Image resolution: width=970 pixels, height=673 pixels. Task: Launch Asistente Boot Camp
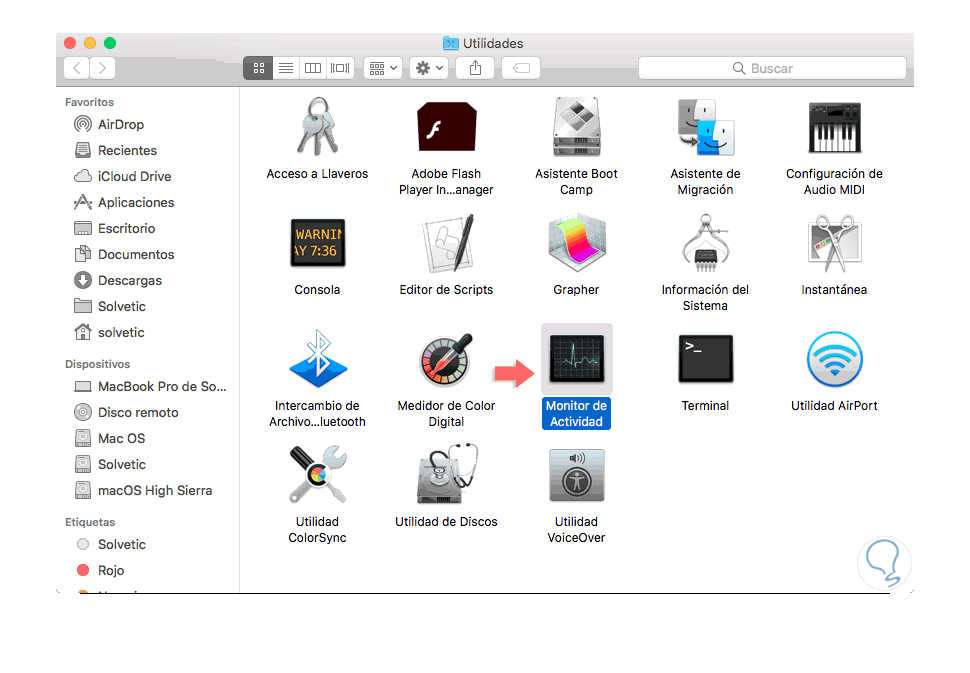[x=576, y=127]
